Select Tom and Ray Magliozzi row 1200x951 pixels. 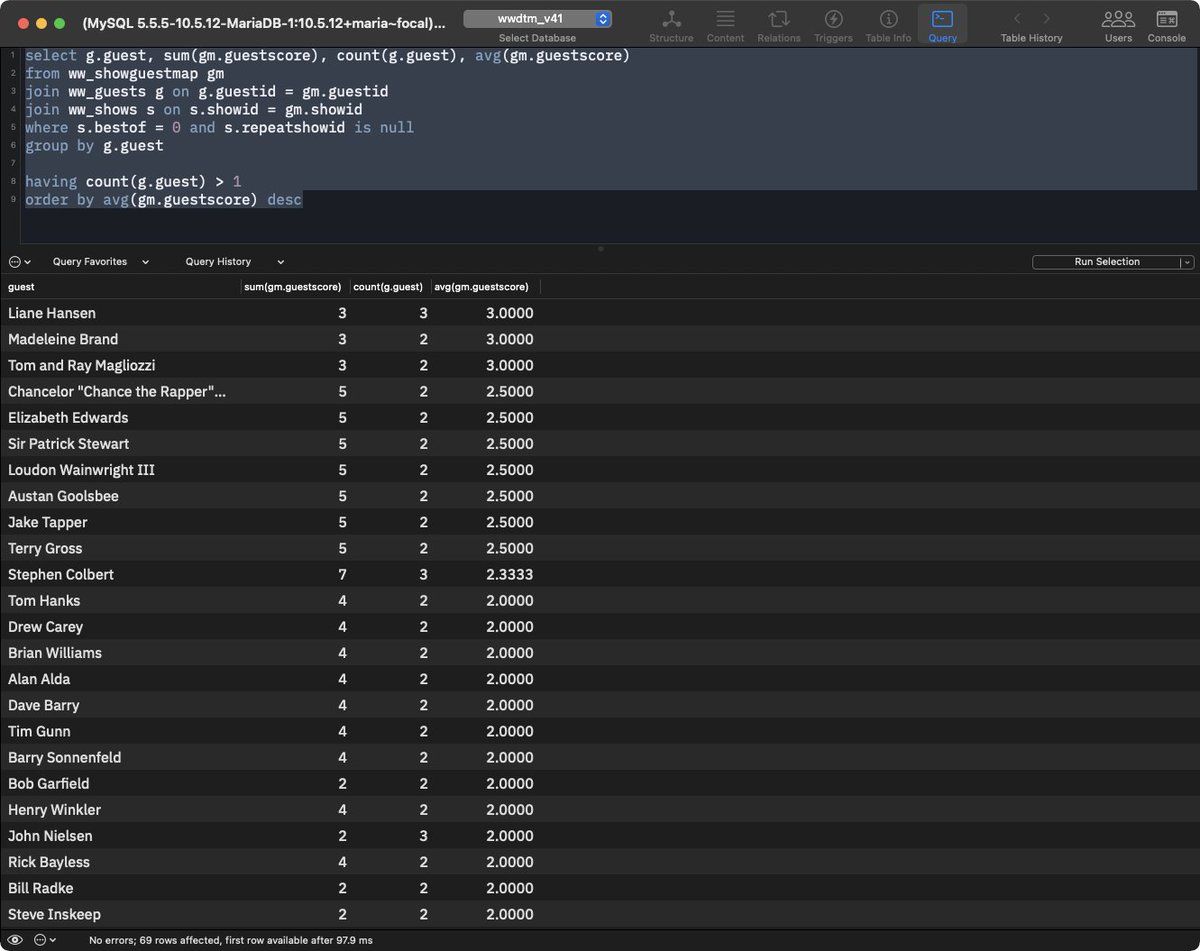point(600,365)
